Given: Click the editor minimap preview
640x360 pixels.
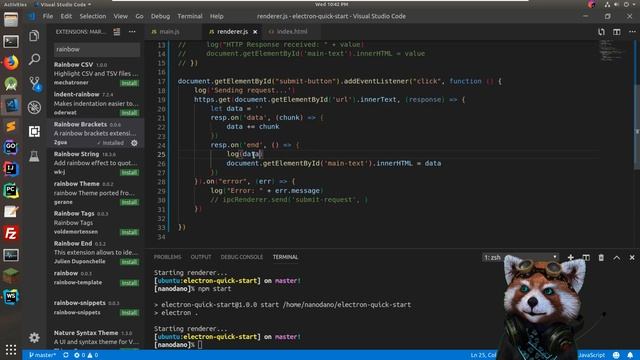Looking at the screenshot, I should click(x=613, y=51).
